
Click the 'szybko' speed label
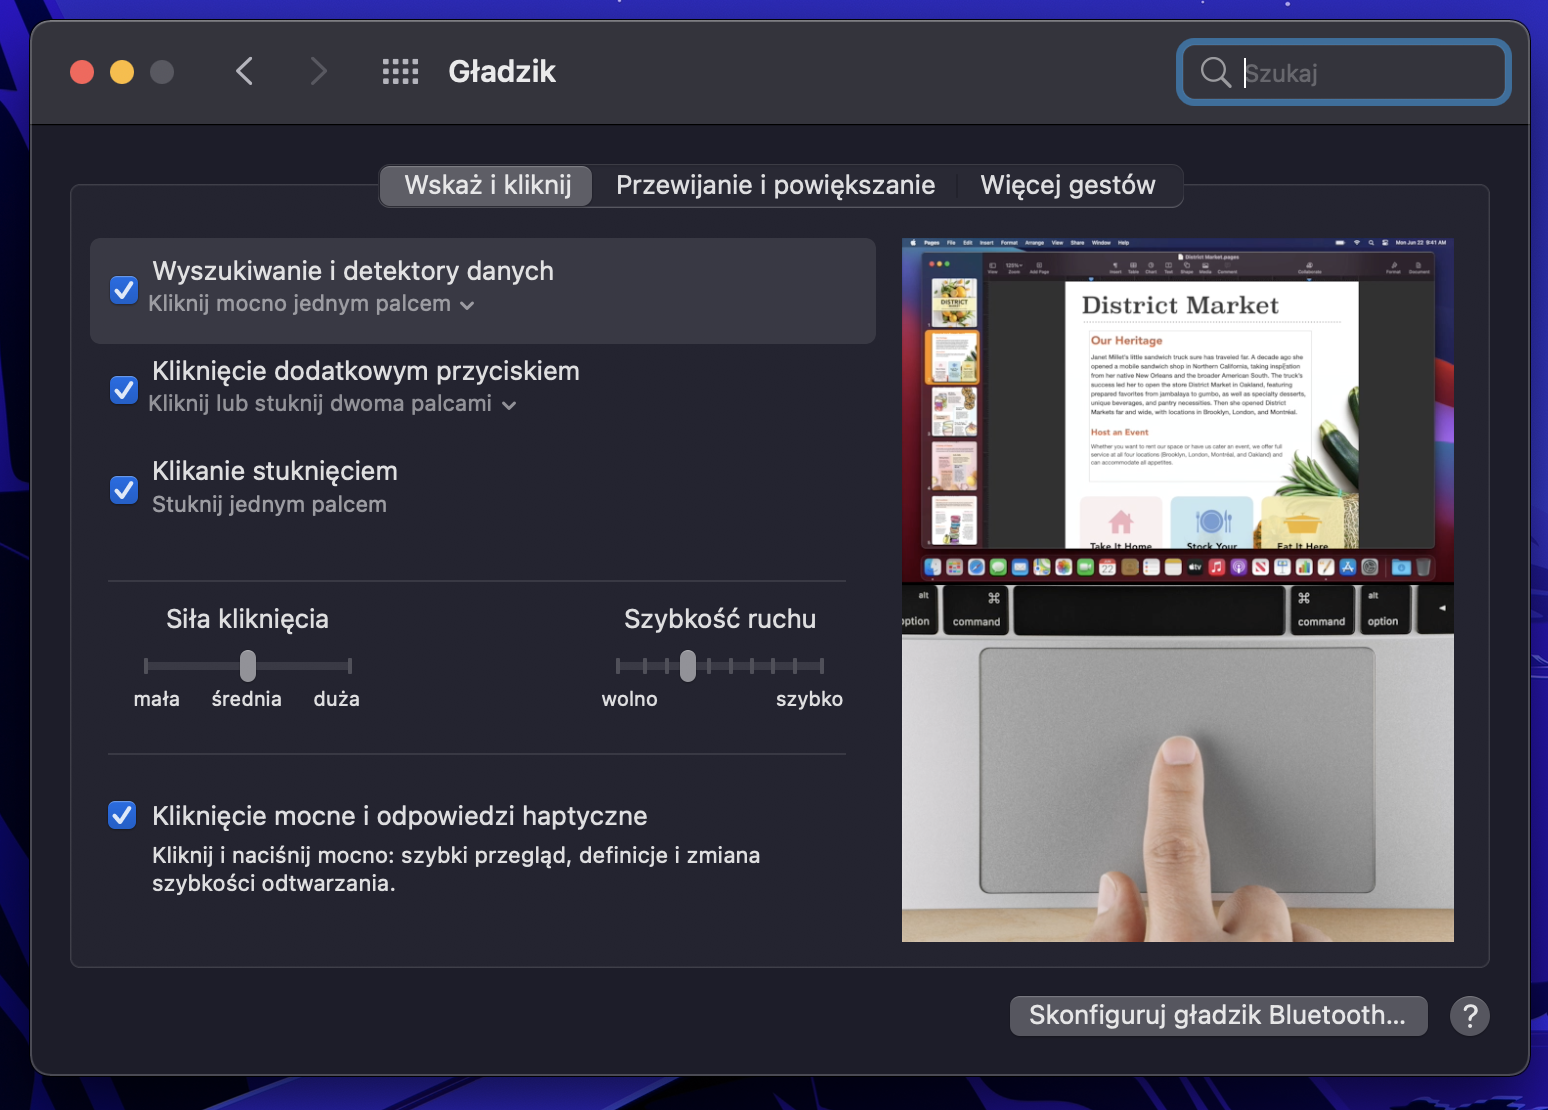(809, 699)
